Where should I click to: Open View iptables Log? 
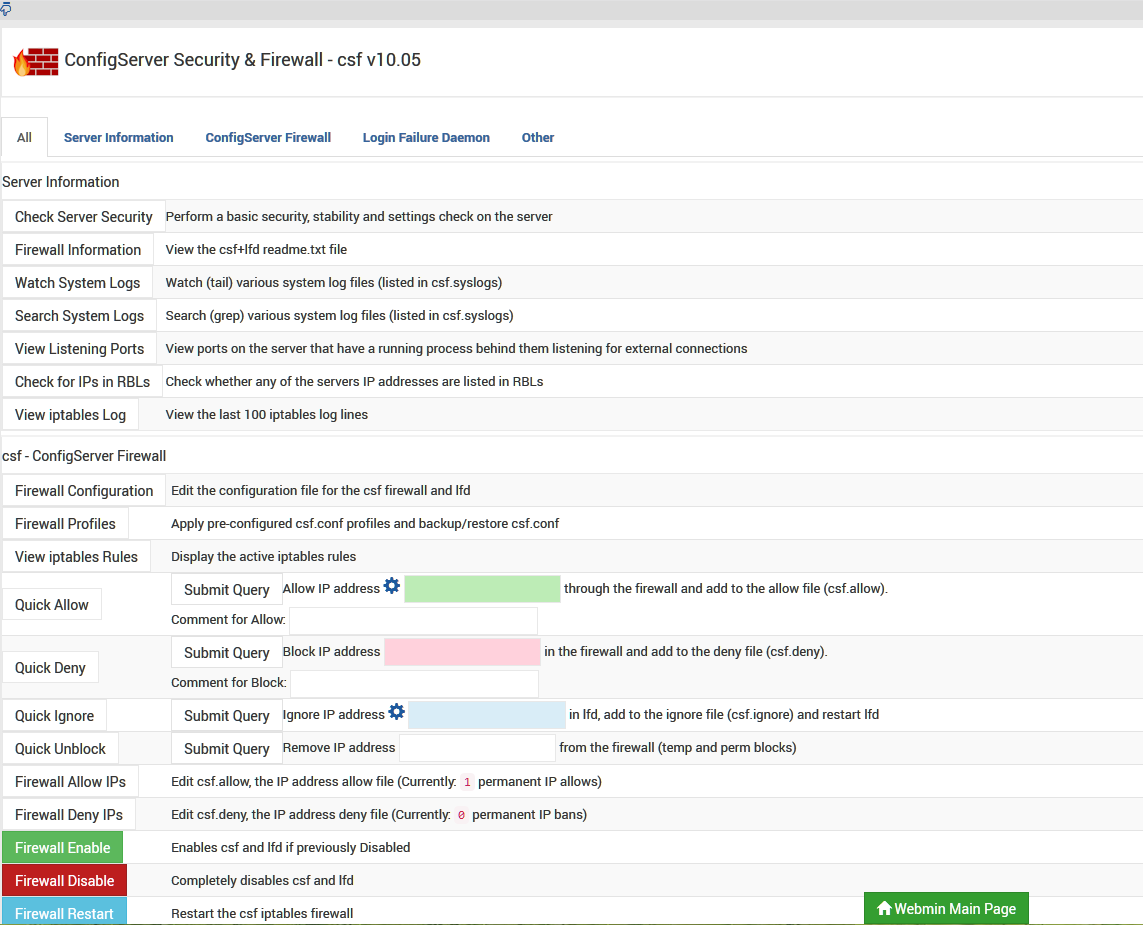[70, 414]
